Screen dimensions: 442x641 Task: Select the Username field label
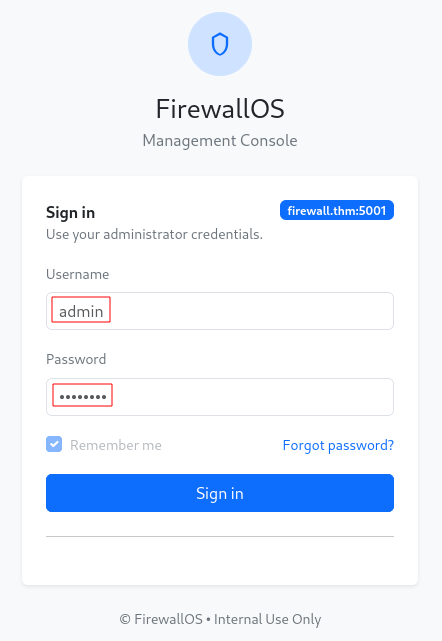(x=78, y=274)
